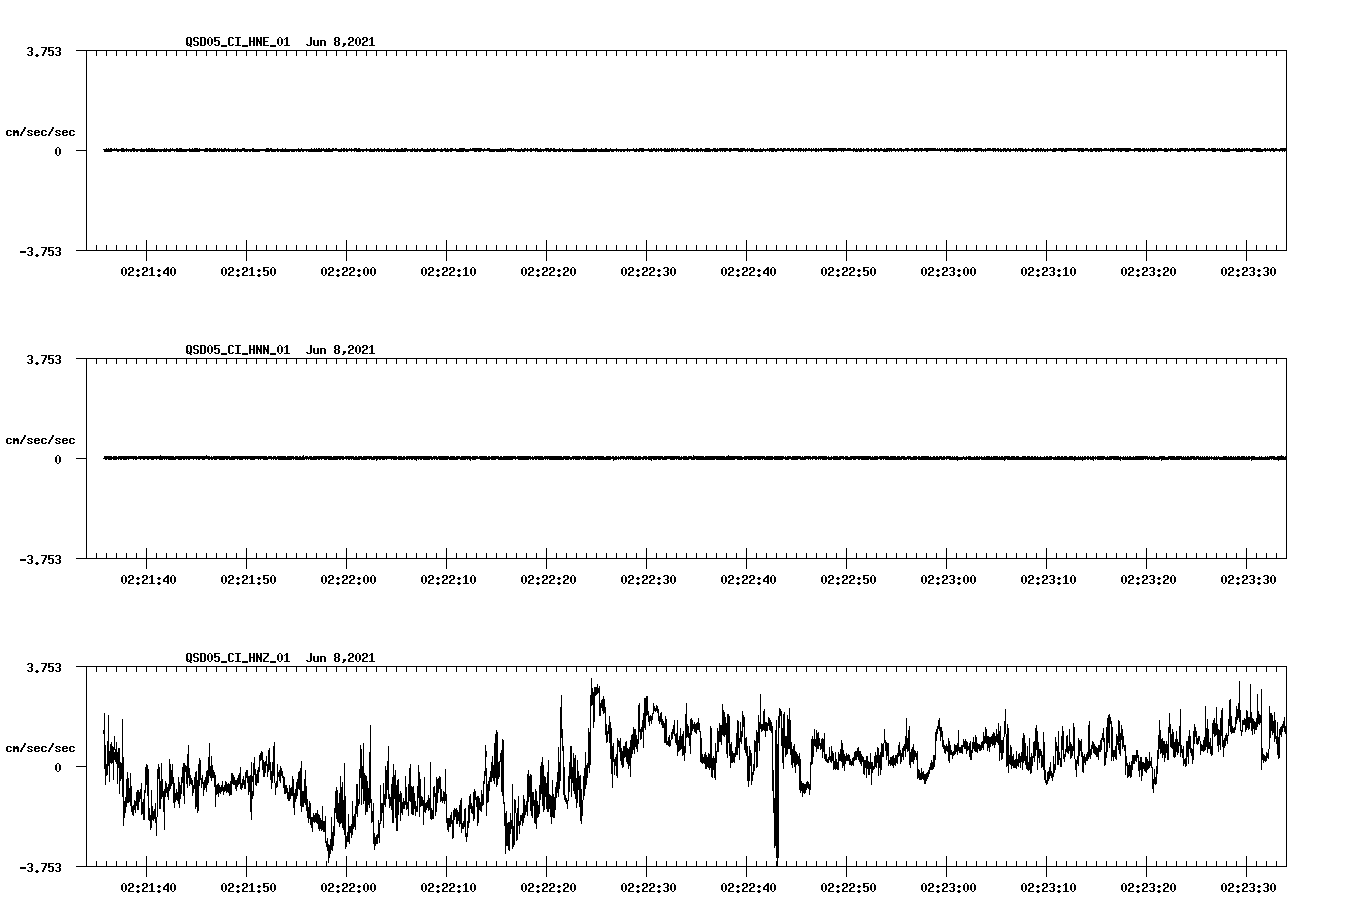Click the cm/sec/sec unit label of HNN plot
Image resolution: width=1358 pixels, height=924 pixels.
pos(41,440)
